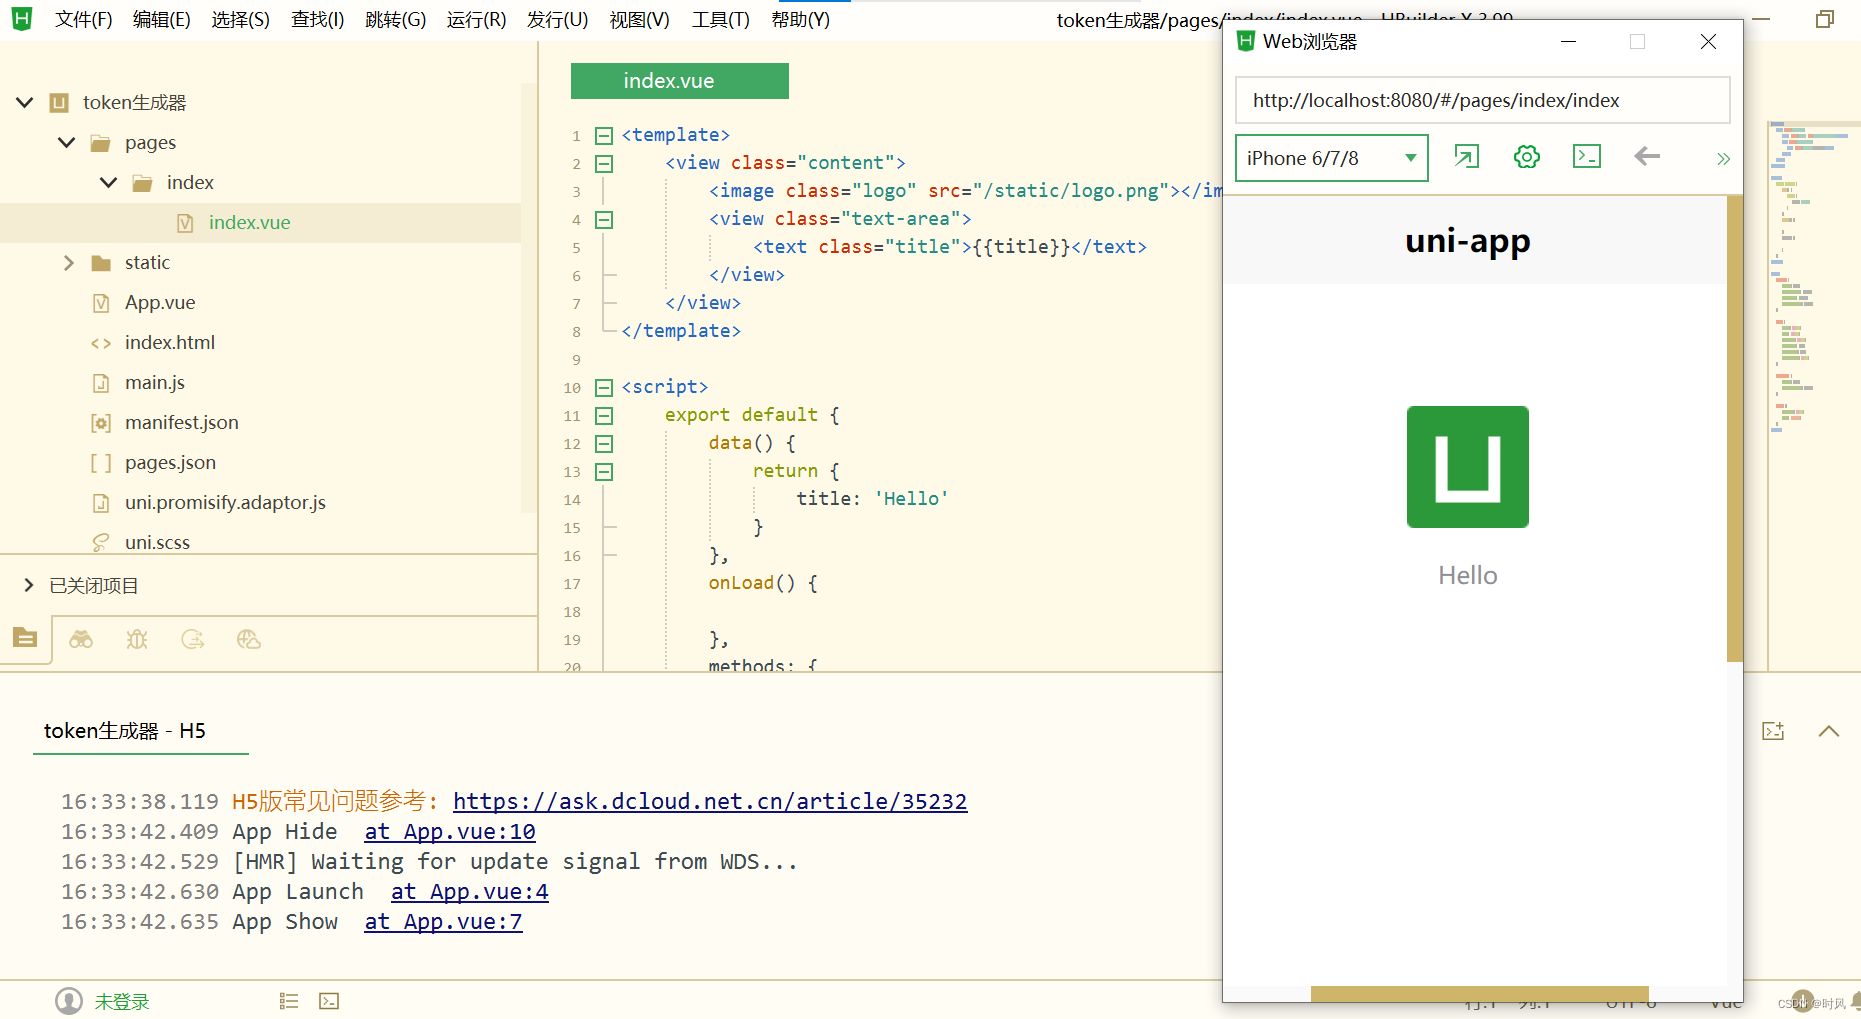Screen dimensions: 1861x1019
Task: Open the 编辑(E) menu
Action: (162, 20)
